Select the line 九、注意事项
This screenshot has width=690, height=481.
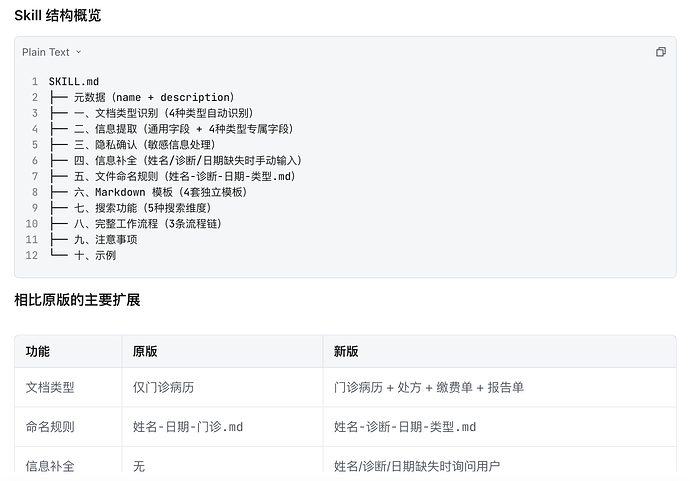pyautogui.click(x=93, y=239)
